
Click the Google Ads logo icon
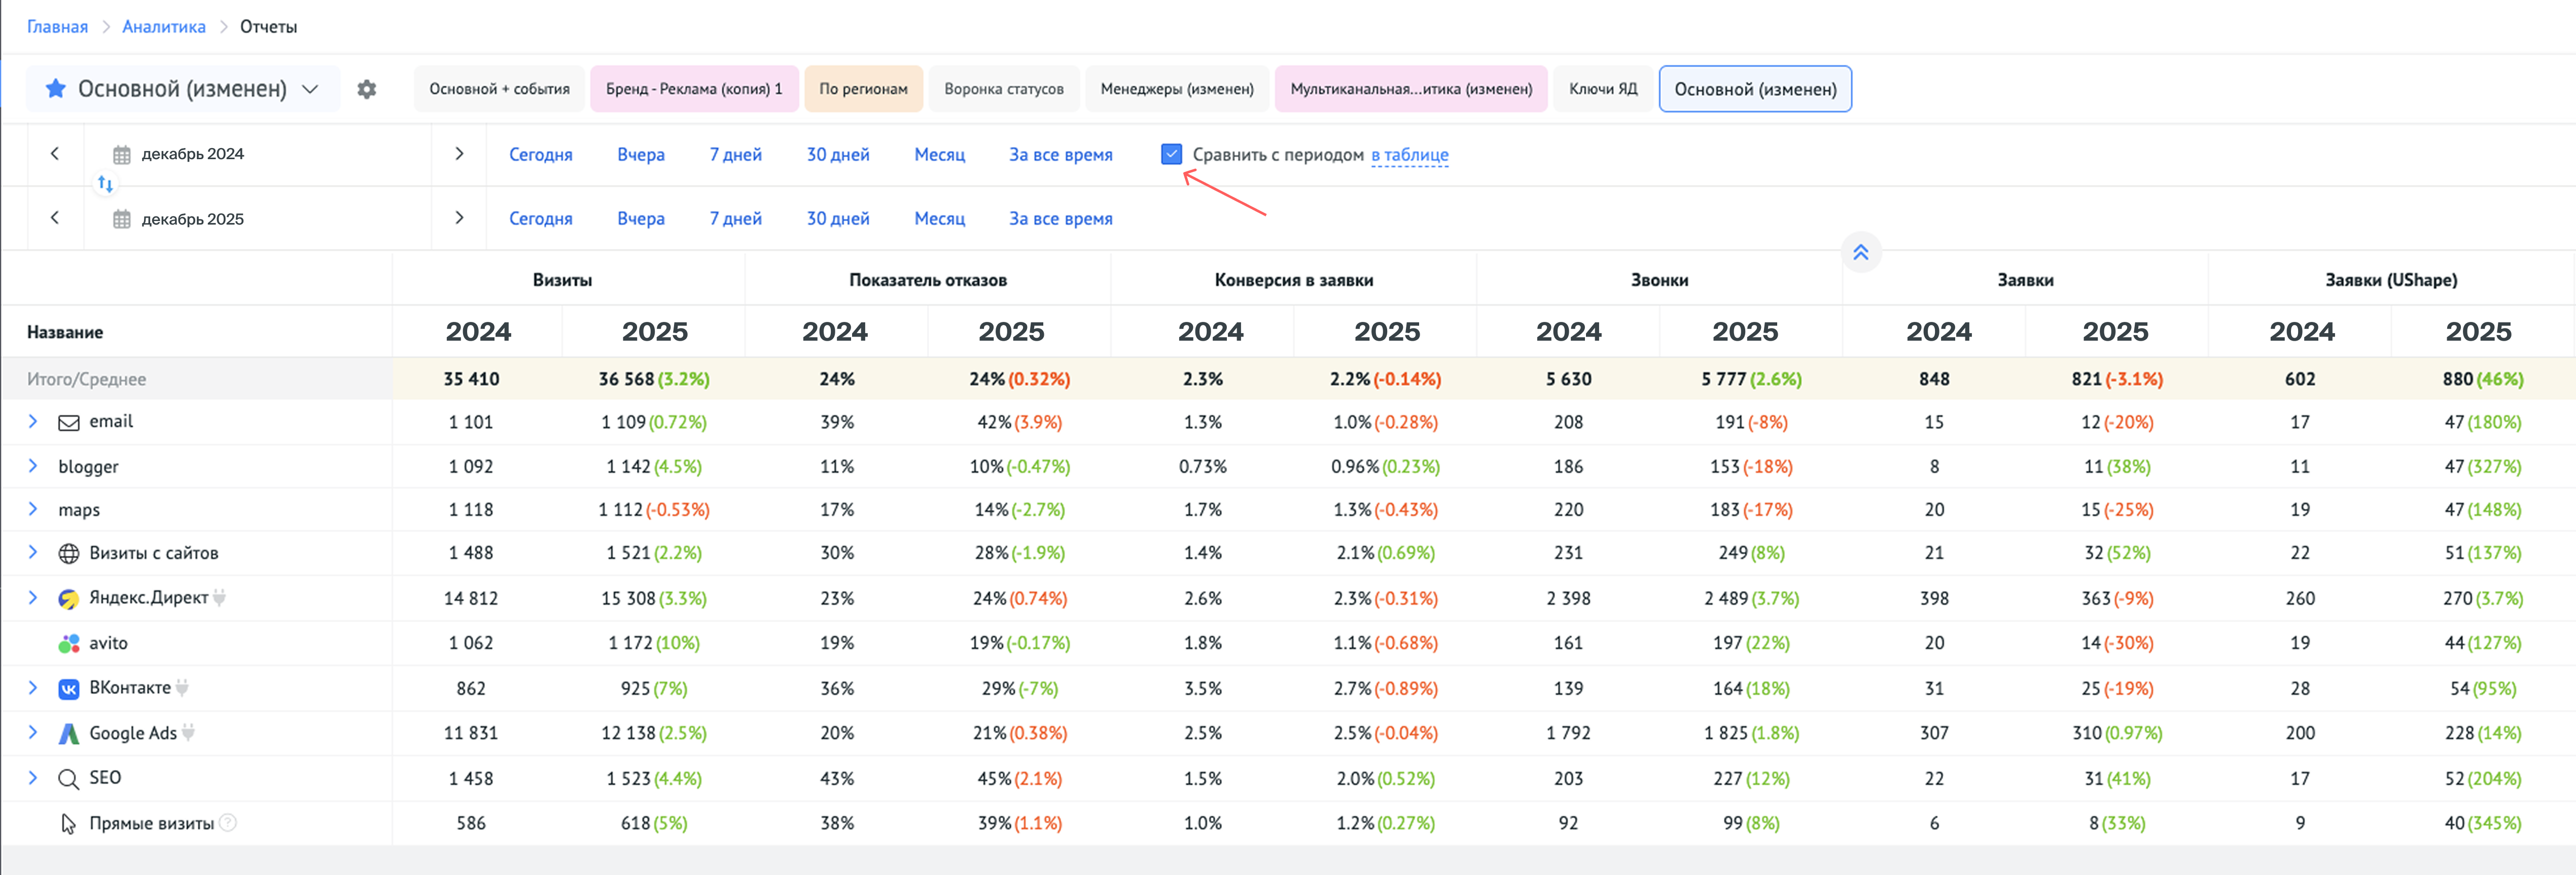point(69,733)
